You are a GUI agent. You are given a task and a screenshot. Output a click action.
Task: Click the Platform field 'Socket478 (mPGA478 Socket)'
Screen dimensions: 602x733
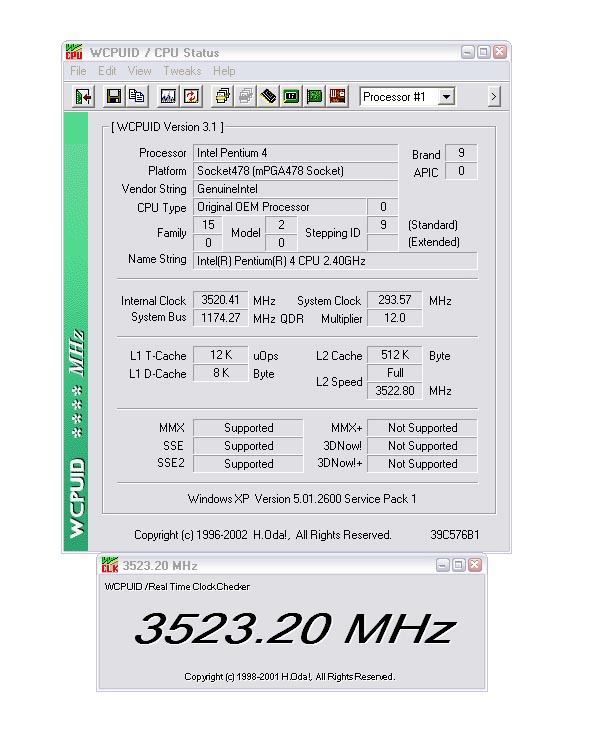tap(295, 171)
